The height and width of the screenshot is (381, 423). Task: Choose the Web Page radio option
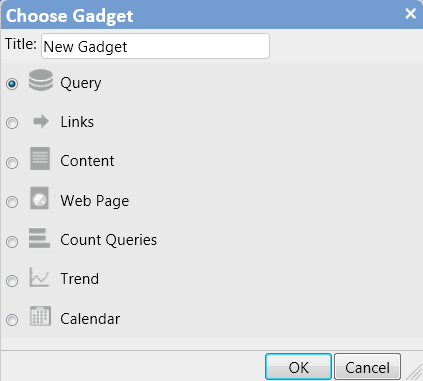(12, 202)
